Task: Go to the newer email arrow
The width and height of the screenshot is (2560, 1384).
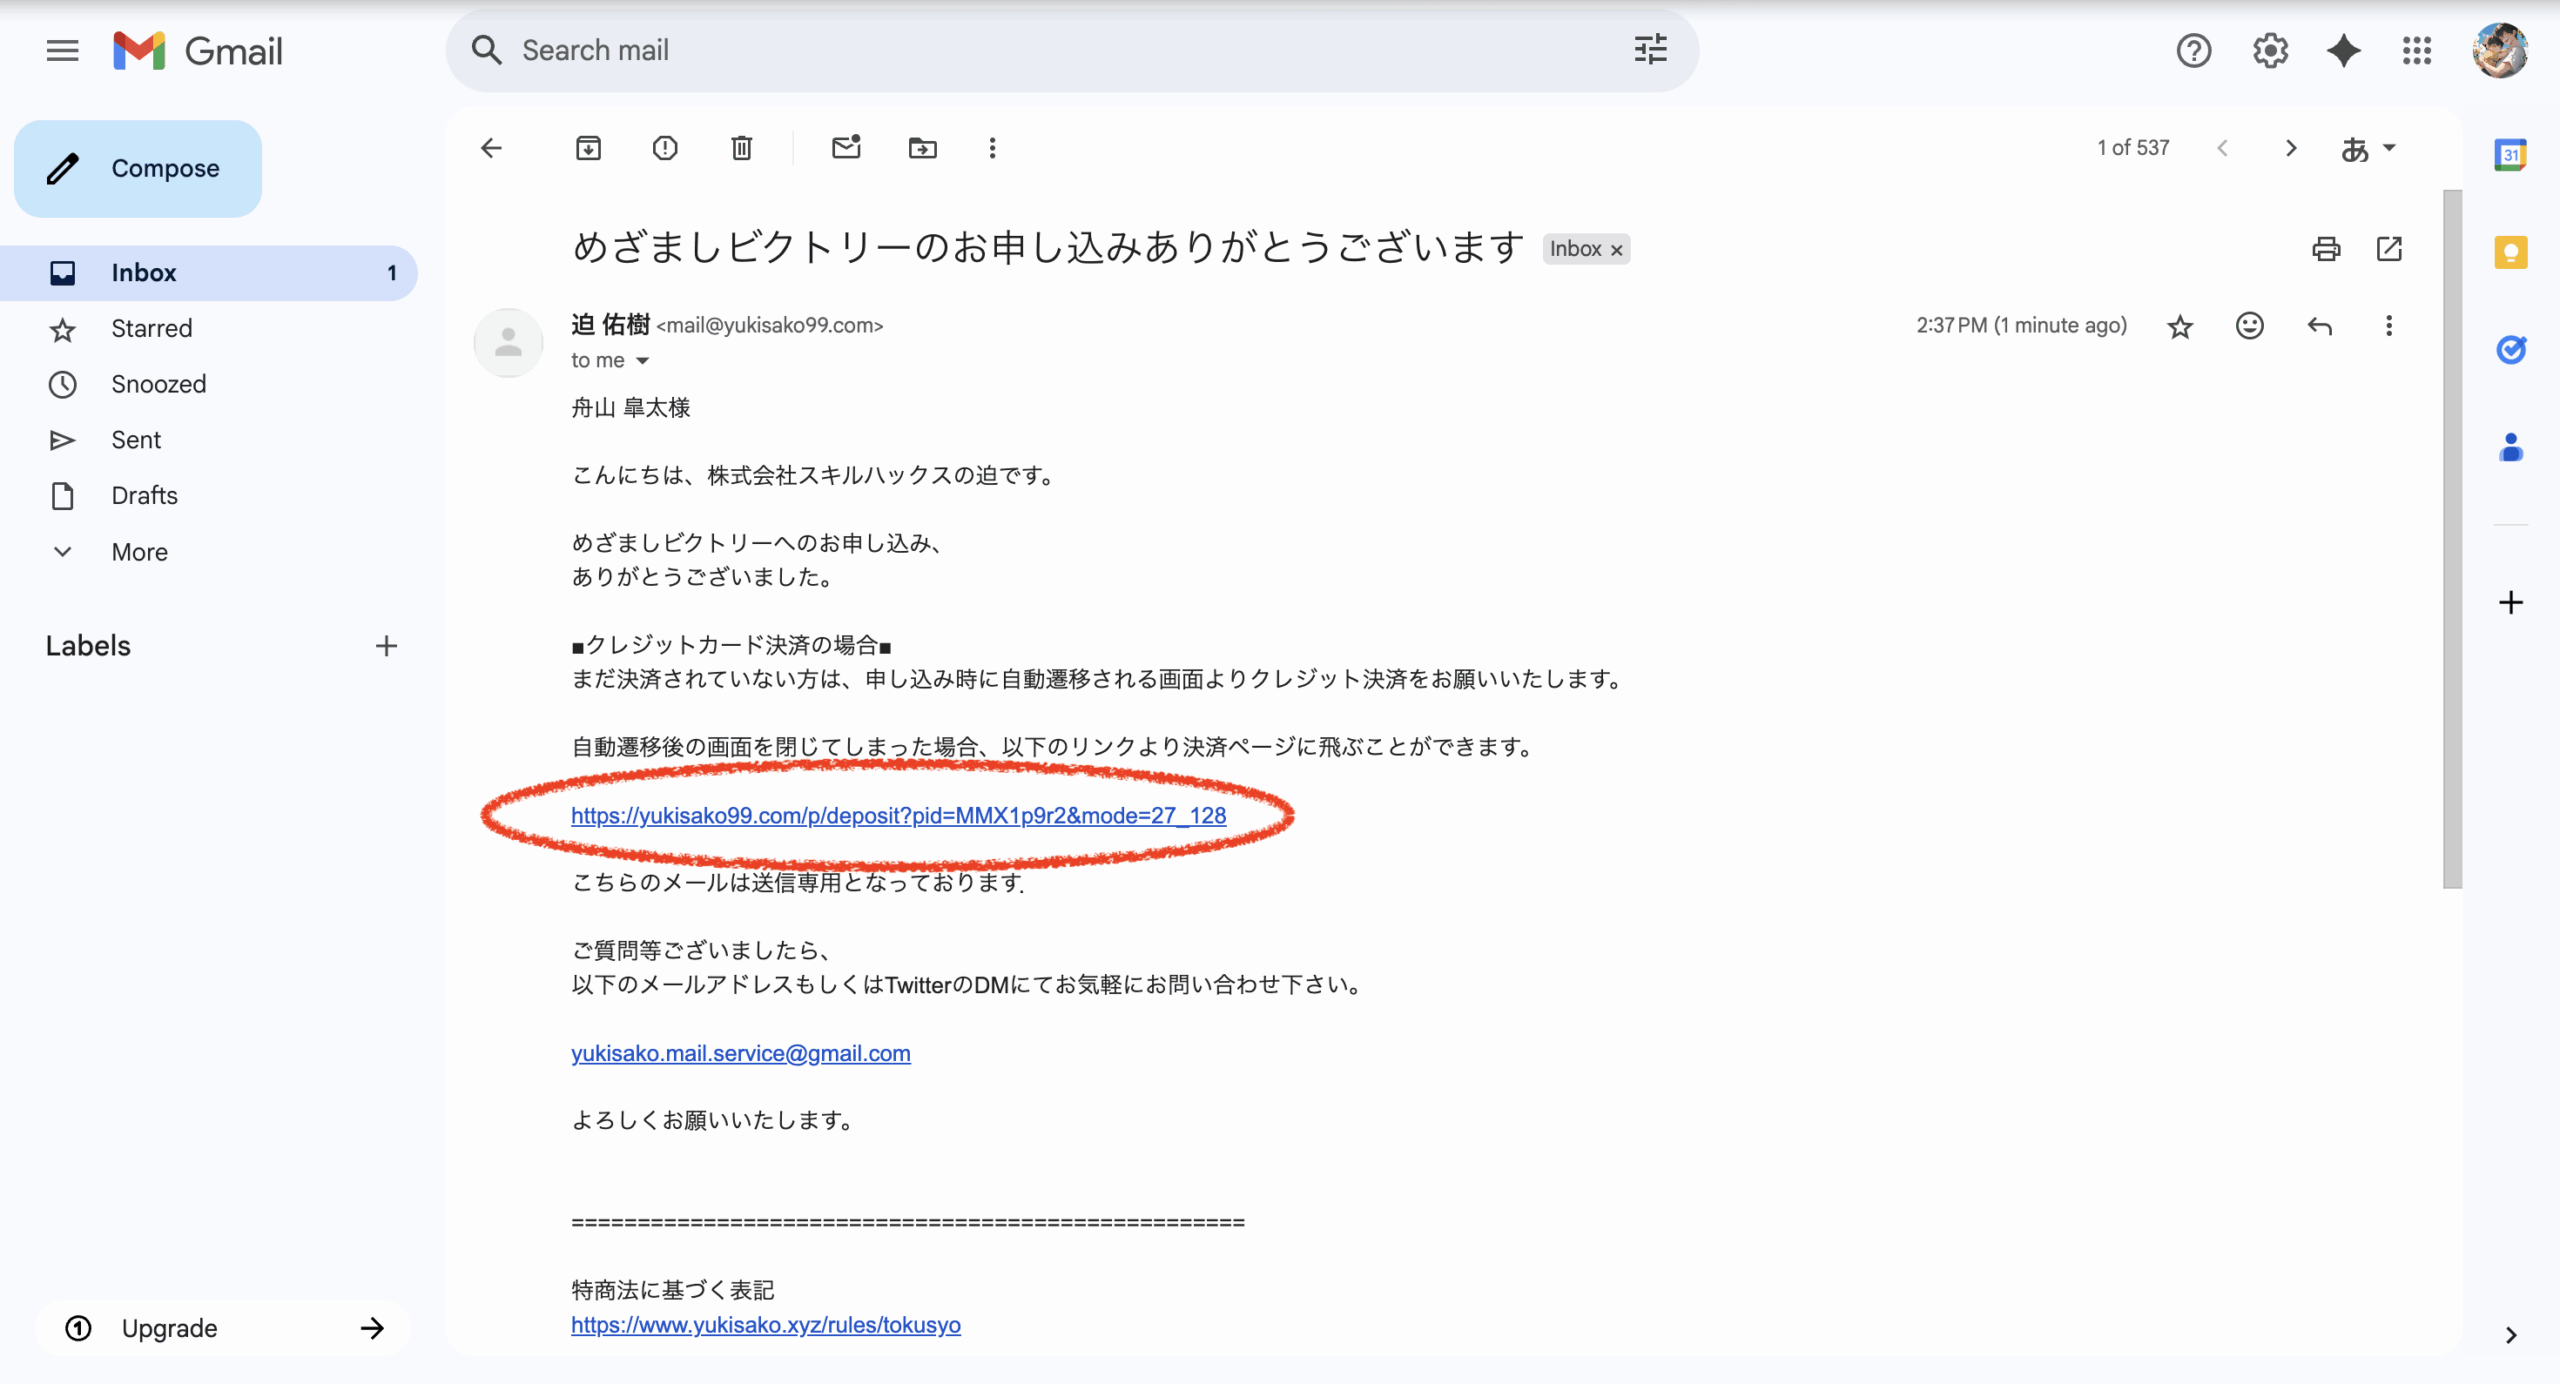Action: (x=2222, y=148)
